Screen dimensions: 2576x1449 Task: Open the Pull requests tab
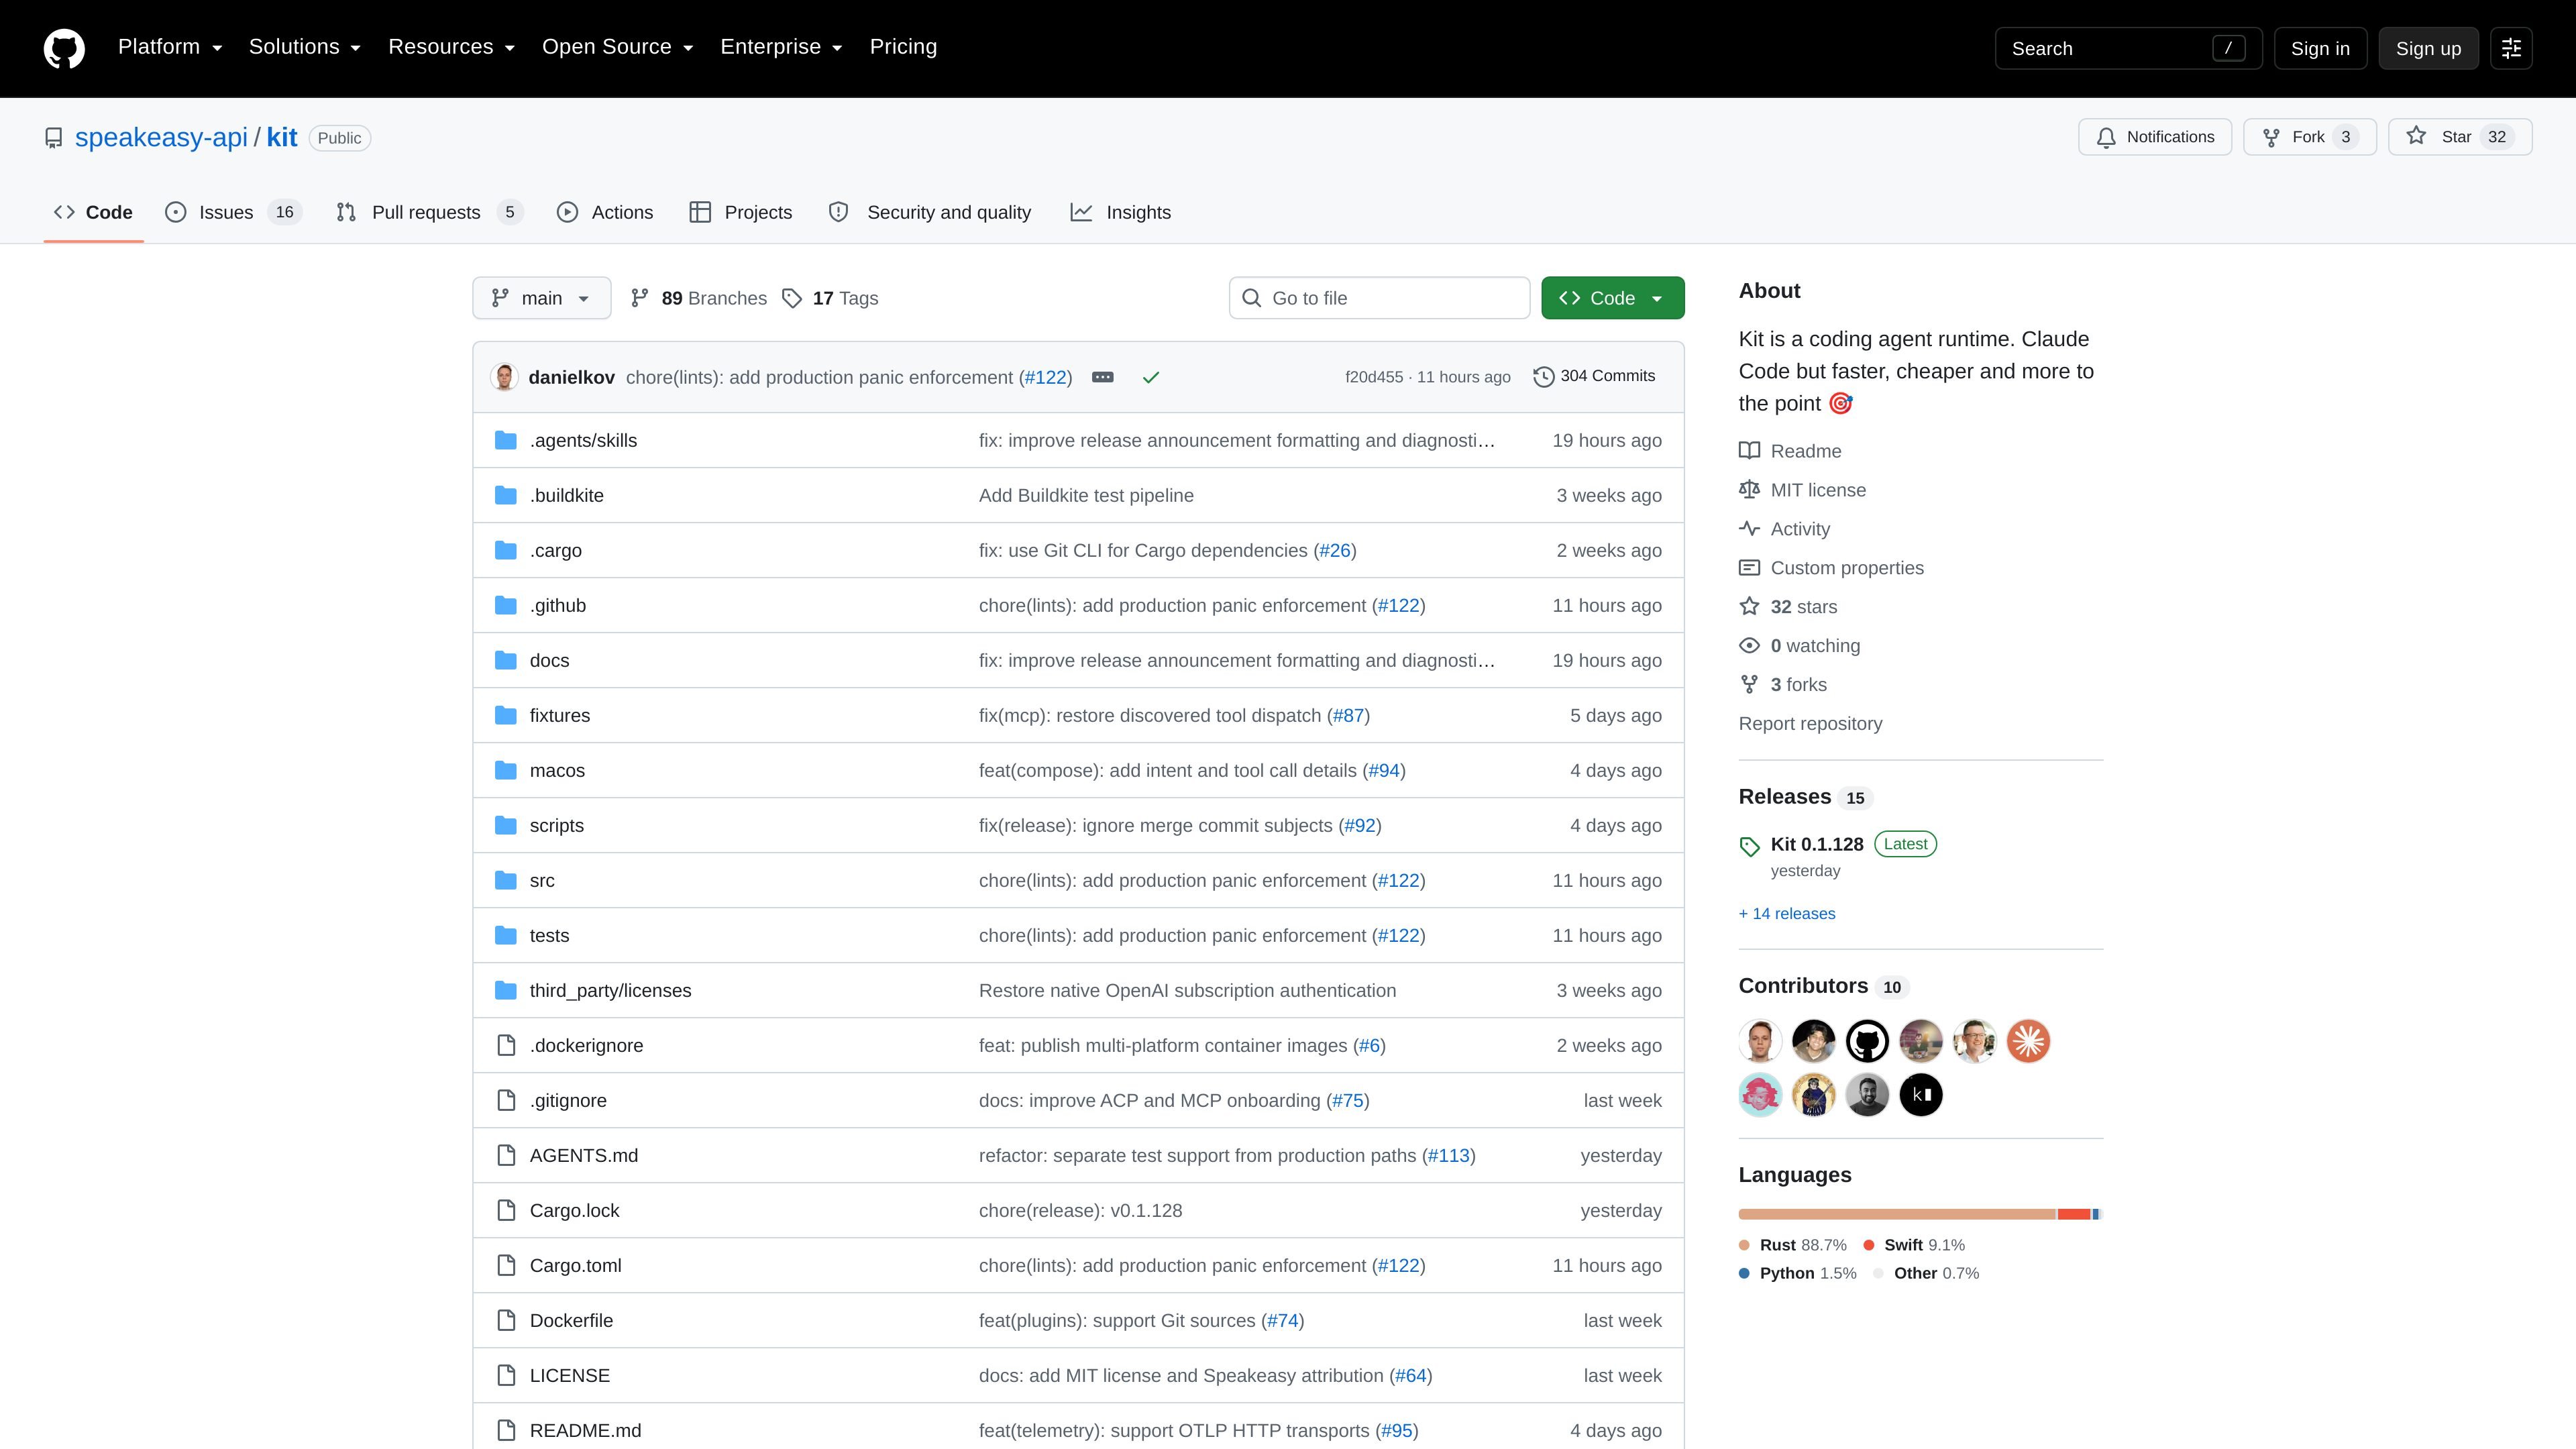429,212
